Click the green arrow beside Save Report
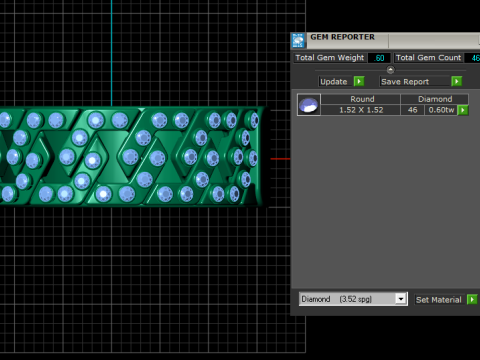The width and height of the screenshot is (480, 360). 457,81
